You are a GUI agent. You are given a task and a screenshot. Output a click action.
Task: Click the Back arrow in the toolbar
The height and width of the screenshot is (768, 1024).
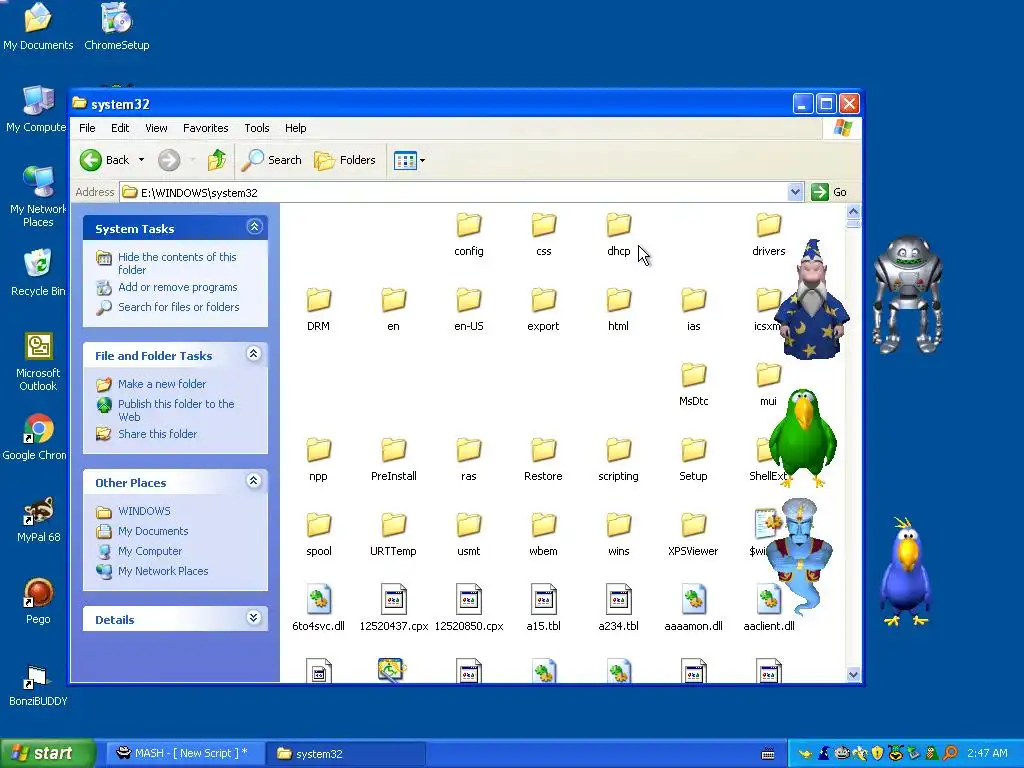(91, 160)
